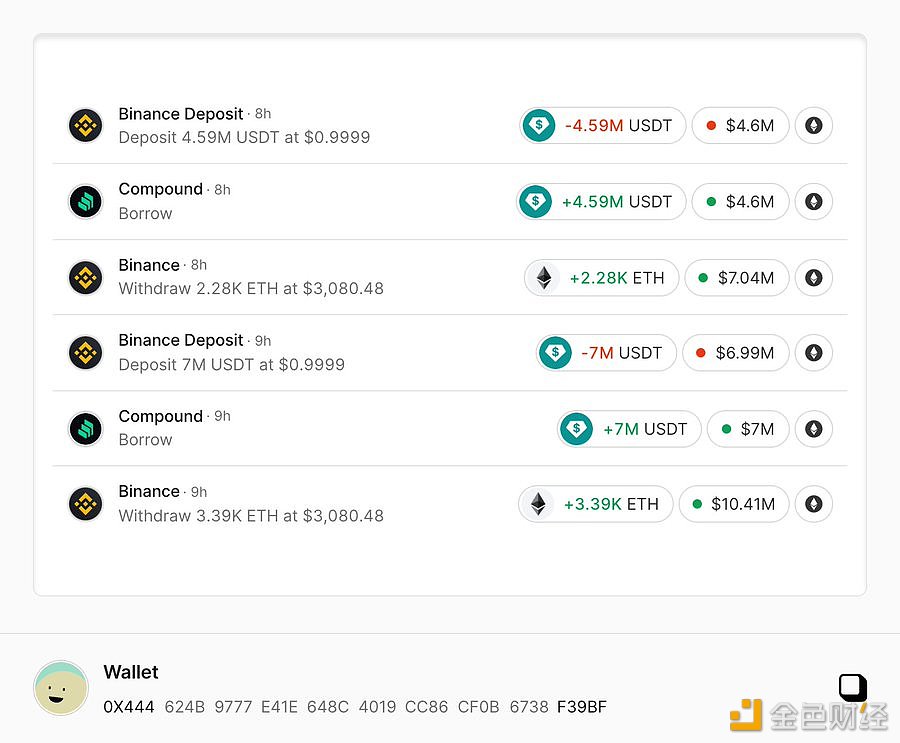Select 'Binance' title of 8h withdrawal
900x743 pixels.
(149, 265)
